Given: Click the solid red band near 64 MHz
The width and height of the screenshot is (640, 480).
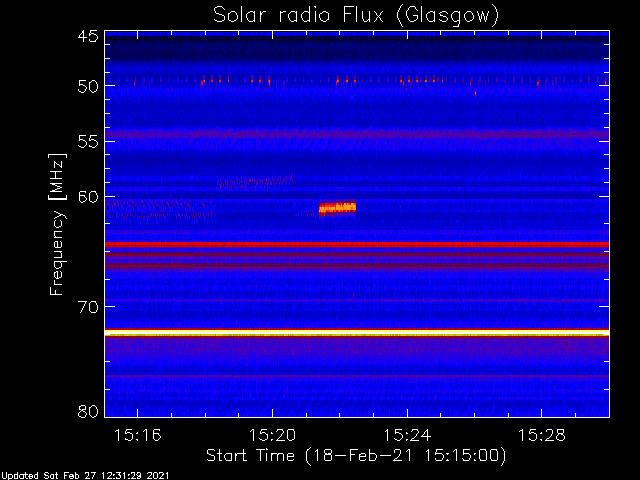Looking at the screenshot, I should pyautogui.click(x=357, y=244).
